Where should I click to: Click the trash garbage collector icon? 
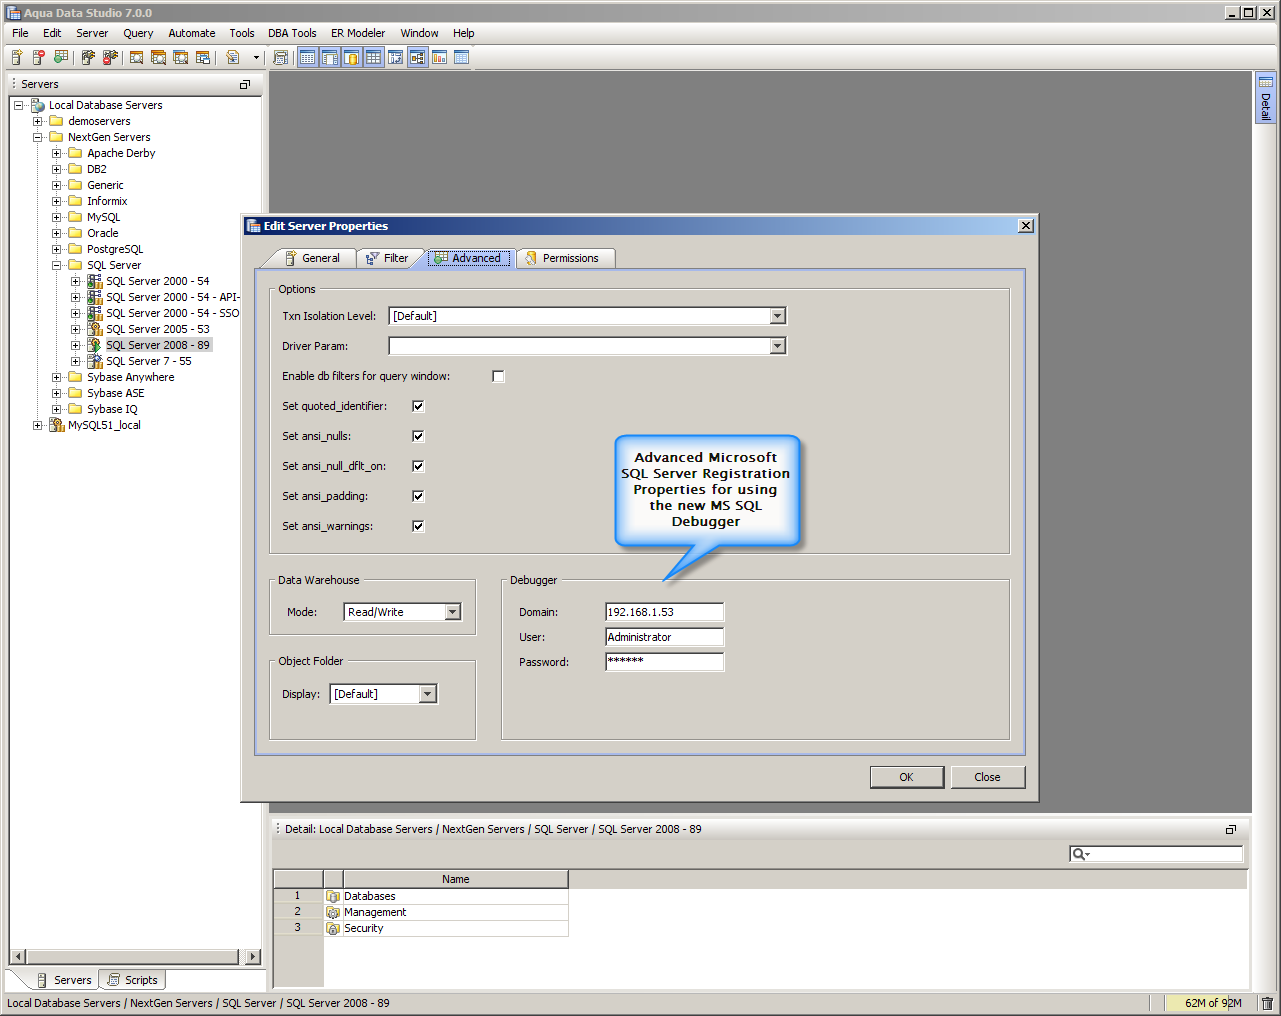coord(1267,1003)
